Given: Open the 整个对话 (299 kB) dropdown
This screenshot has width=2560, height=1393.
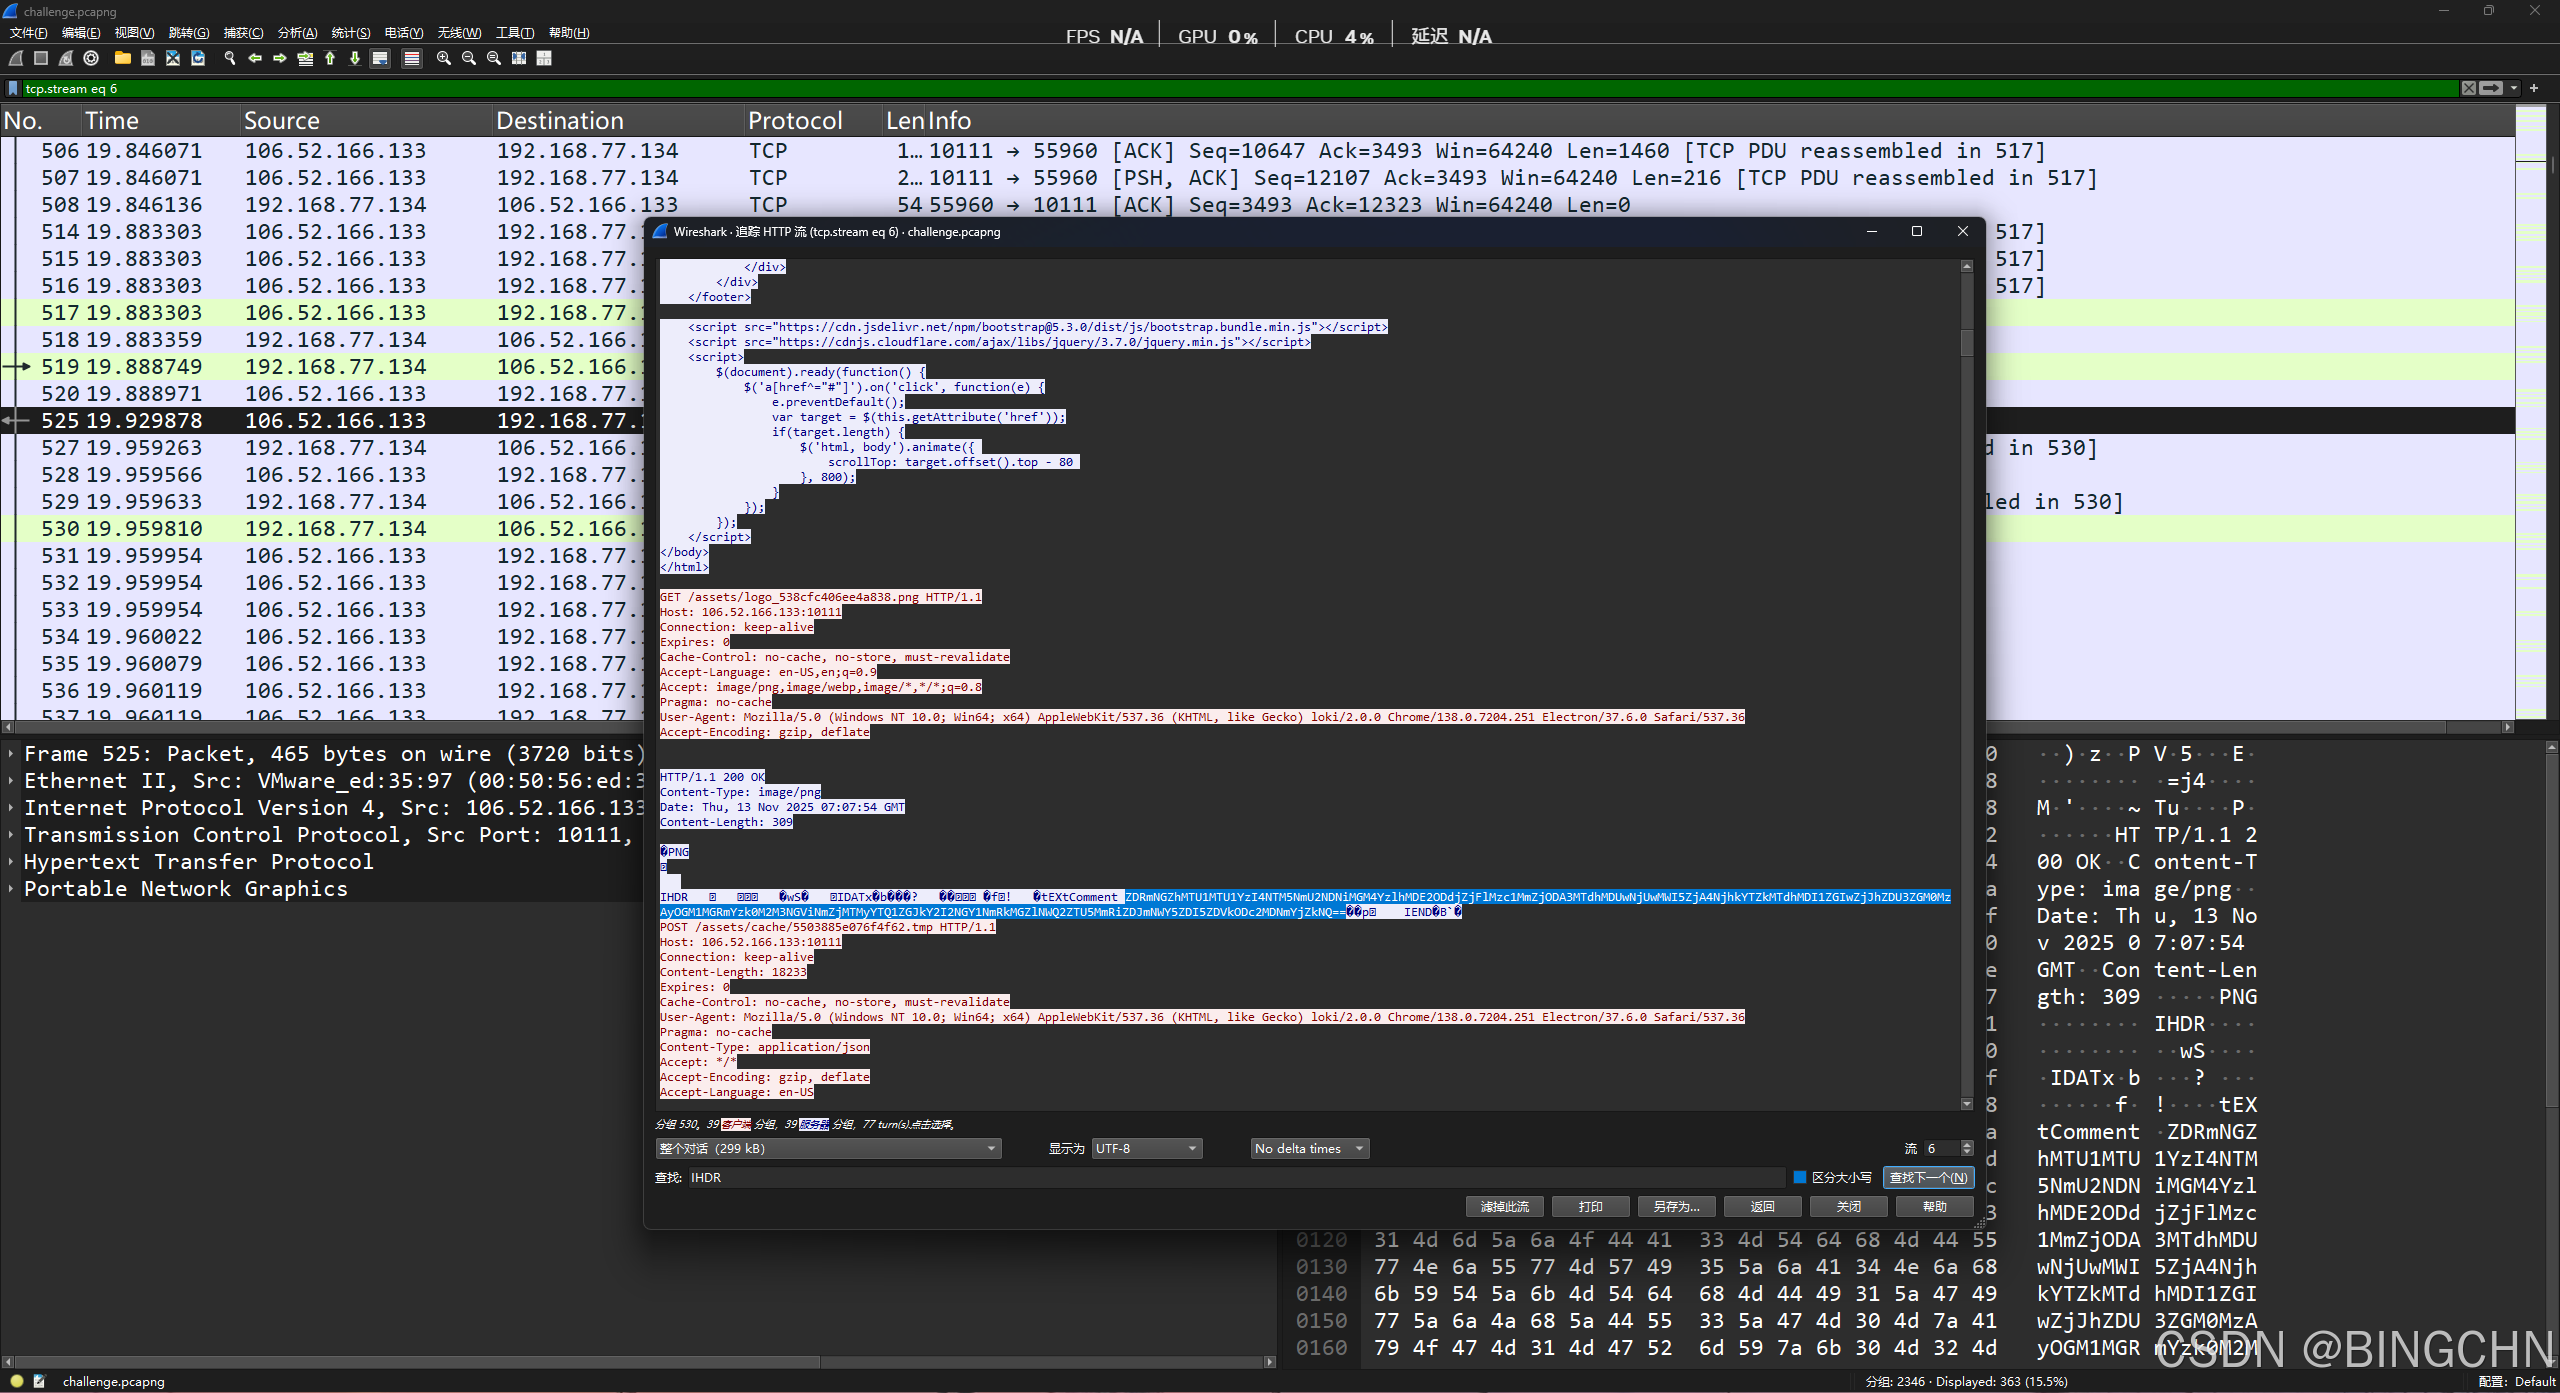Looking at the screenshot, I should click(827, 1148).
